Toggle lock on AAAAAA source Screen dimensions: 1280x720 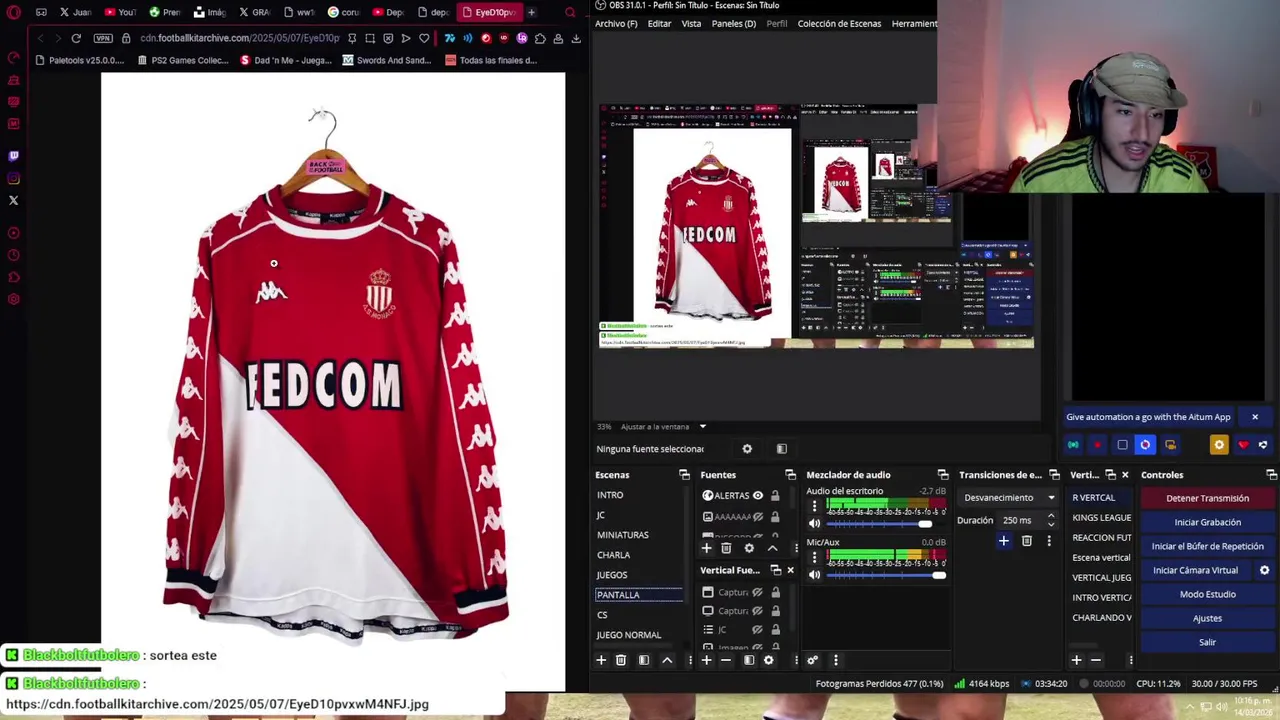(x=775, y=516)
